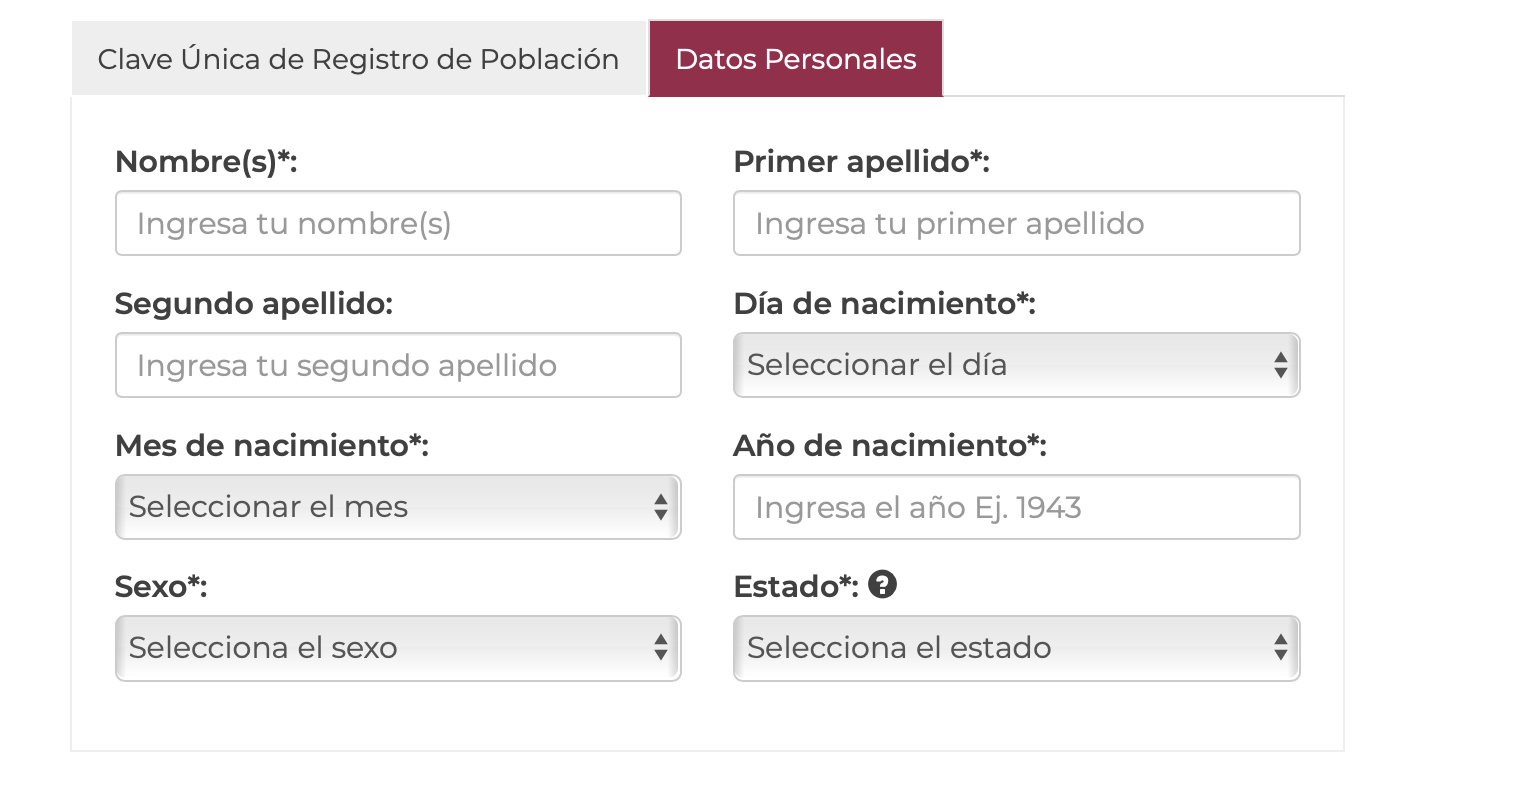The width and height of the screenshot is (1520, 788).
Task: Click the Día de nacimiento* label
Action: 884,303
